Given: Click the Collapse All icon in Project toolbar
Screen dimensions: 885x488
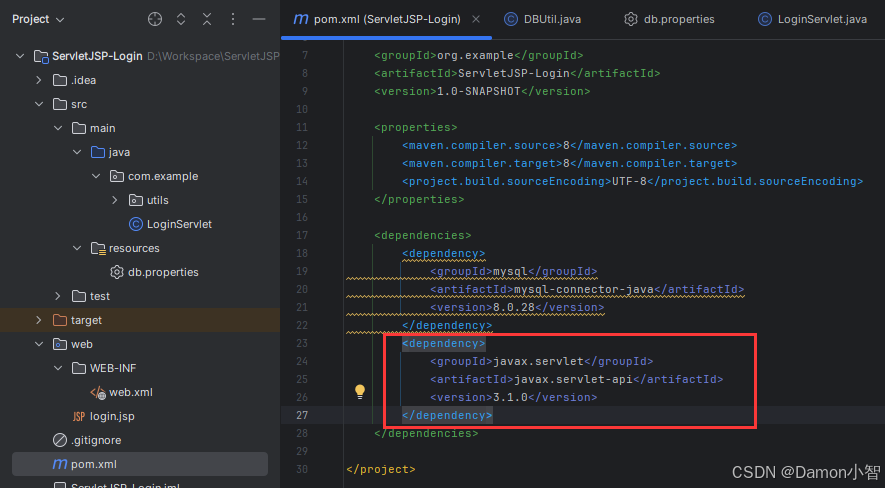Looking at the screenshot, I should click(207, 19).
